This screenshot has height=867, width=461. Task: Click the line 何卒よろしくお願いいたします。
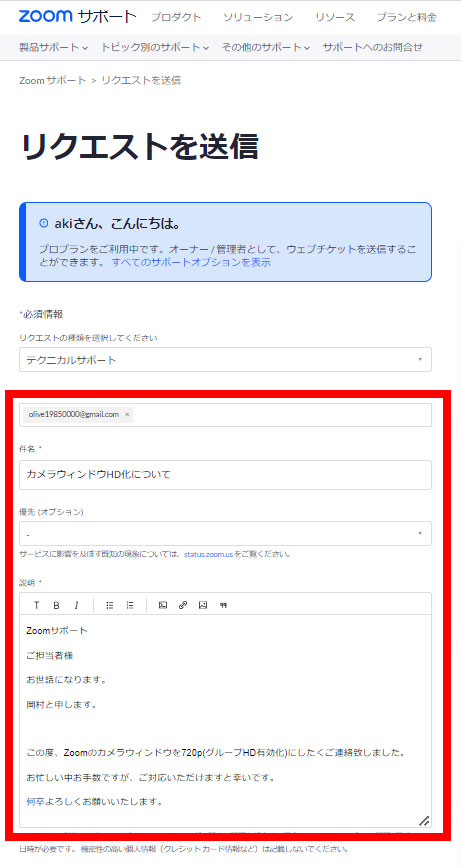click(x=94, y=801)
